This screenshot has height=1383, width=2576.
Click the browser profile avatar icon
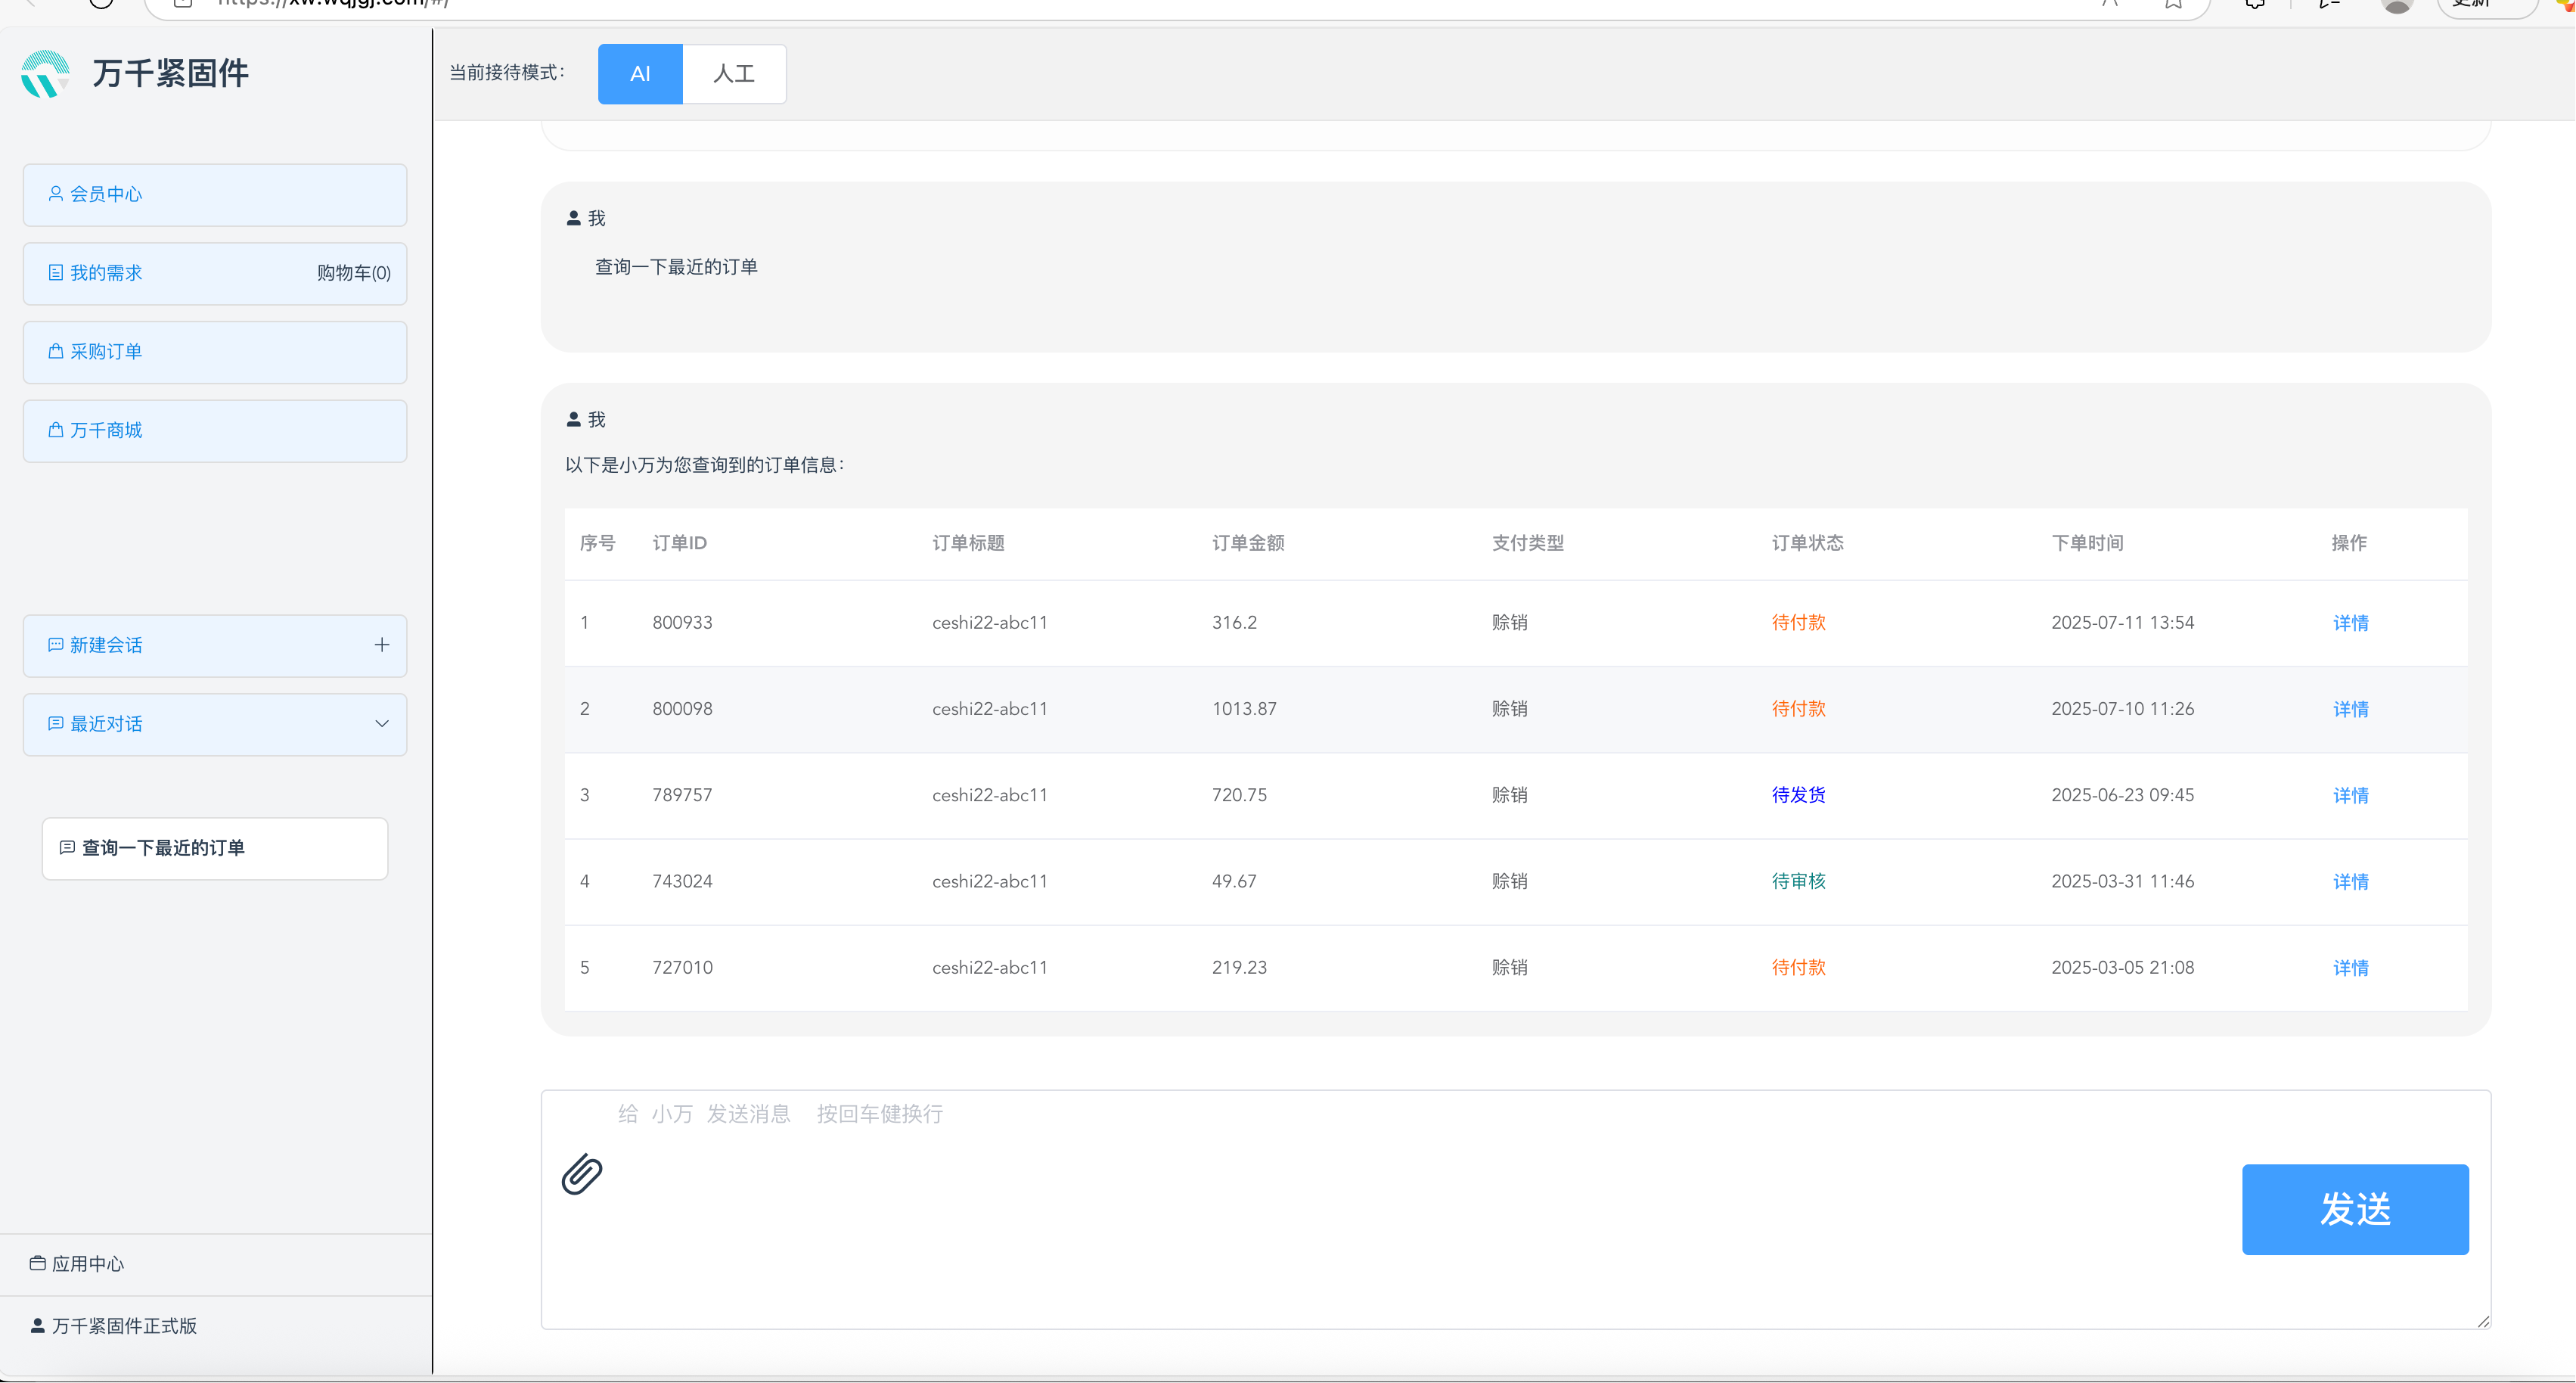point(2397,6)
